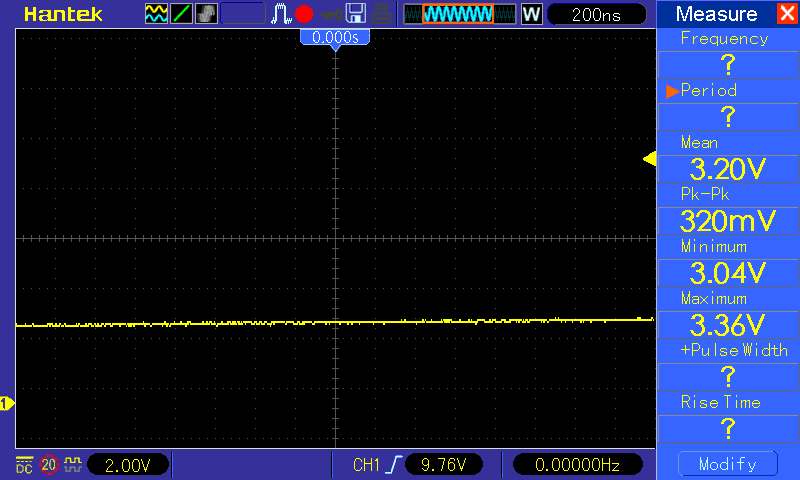Click the yellow trigger level arrow marker
Screen dimensions: 800x480
(x=649, y=159)
